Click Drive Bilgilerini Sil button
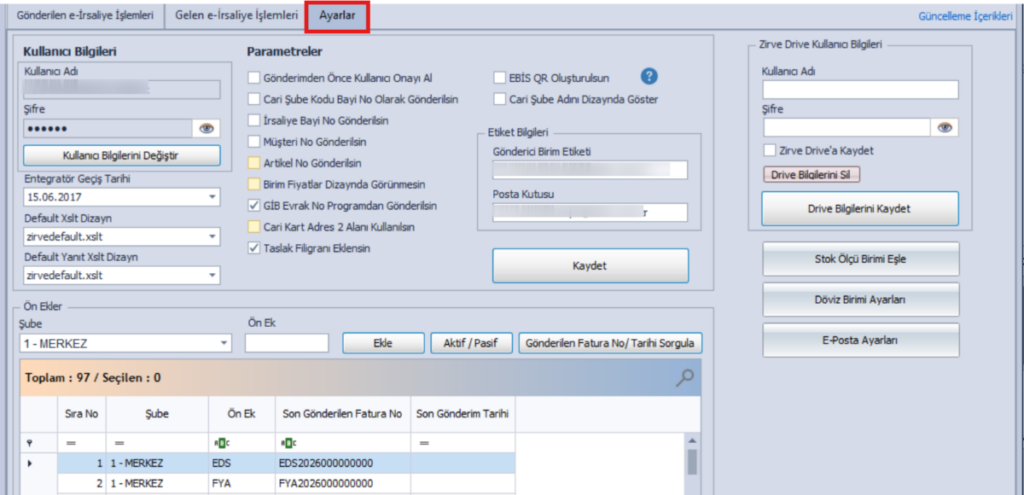Screen dimensions: 1024x495 tap(812, 174)
